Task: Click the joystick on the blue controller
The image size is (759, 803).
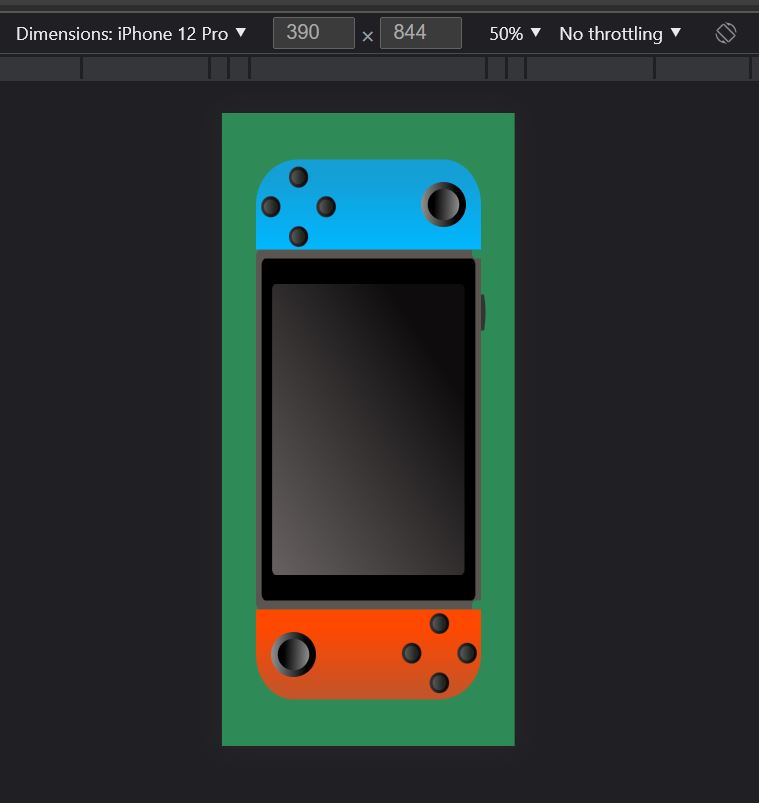Action: pos(444,204)
